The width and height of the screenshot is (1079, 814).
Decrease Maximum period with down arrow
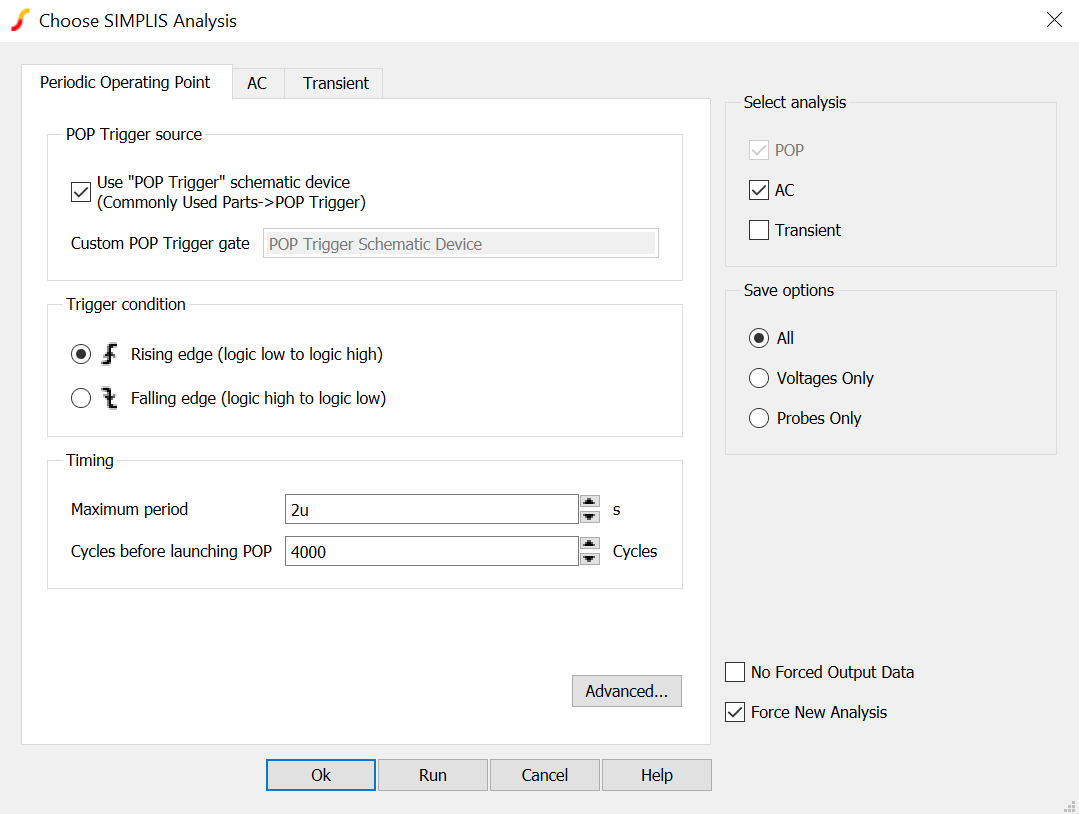pos(590,517)
